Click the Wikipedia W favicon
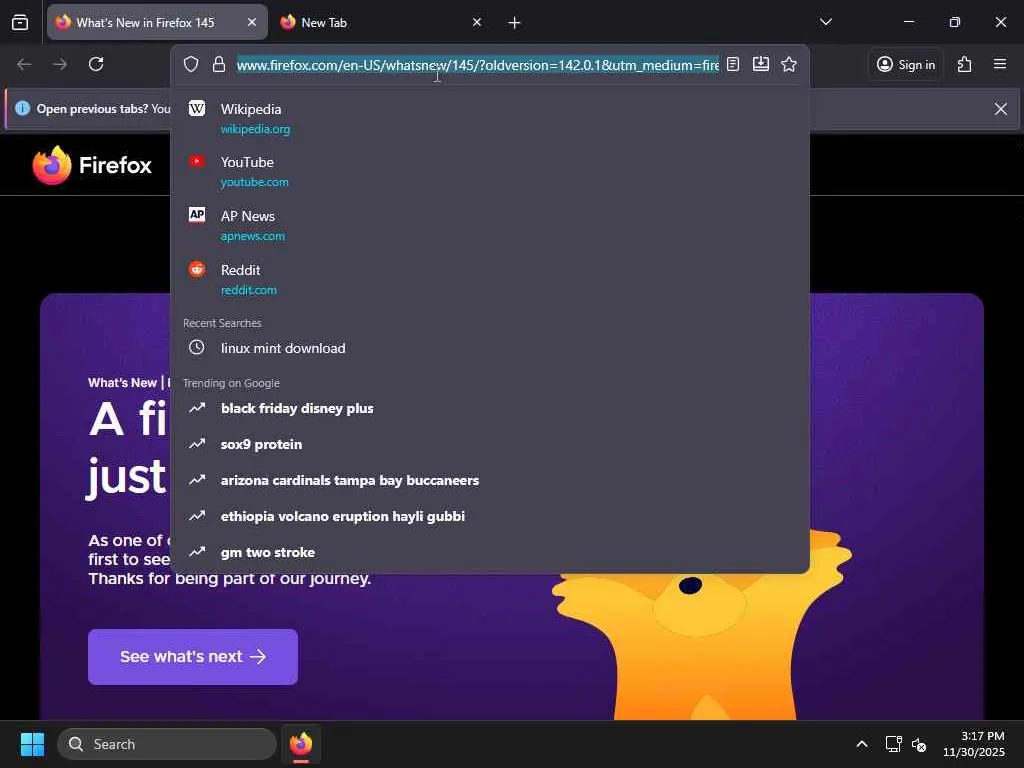 coord(197,108)
